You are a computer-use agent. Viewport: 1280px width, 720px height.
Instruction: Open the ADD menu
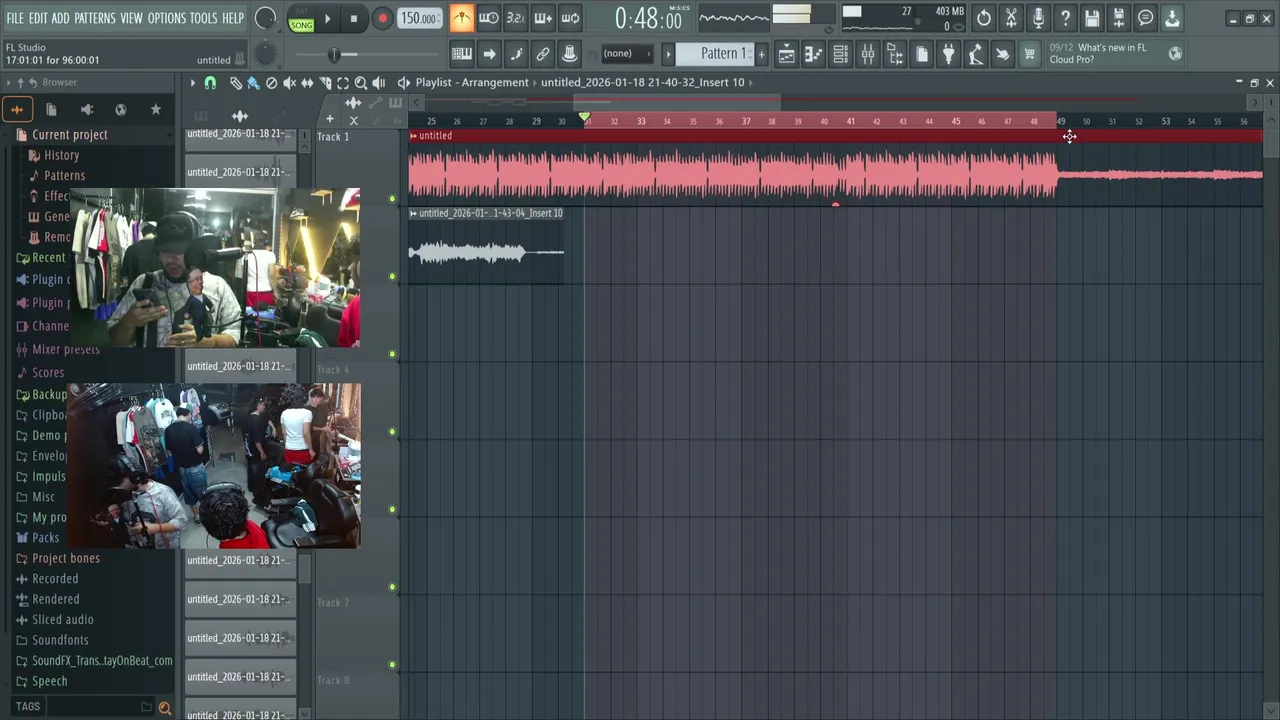pos(61,18)
